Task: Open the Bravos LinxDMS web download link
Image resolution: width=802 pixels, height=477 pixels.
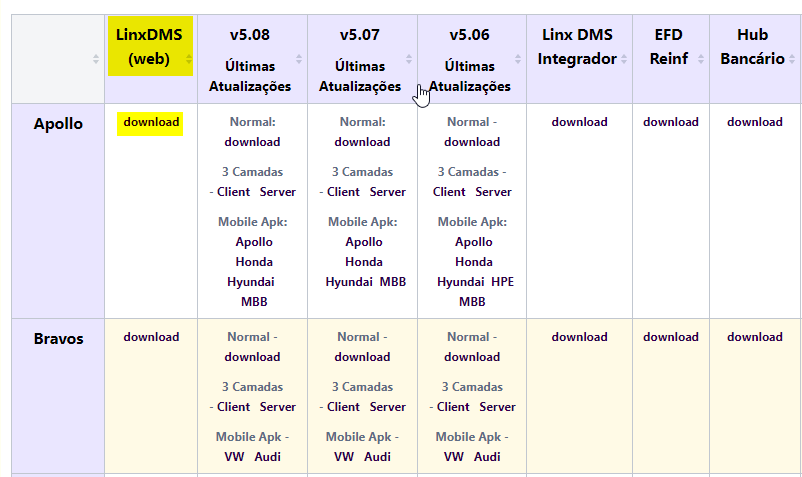Action: pos(151,337)
